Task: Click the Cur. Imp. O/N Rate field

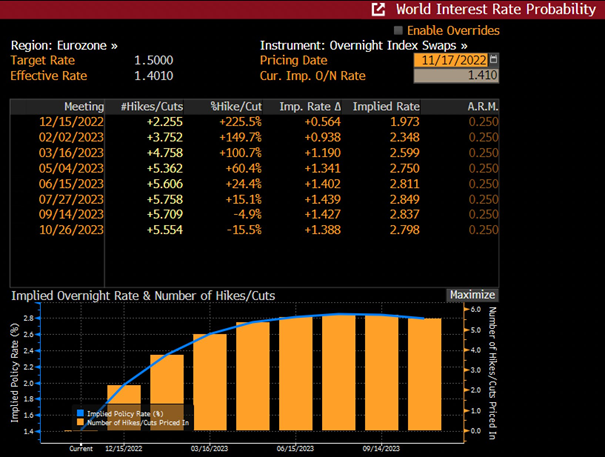Action: 456,75
